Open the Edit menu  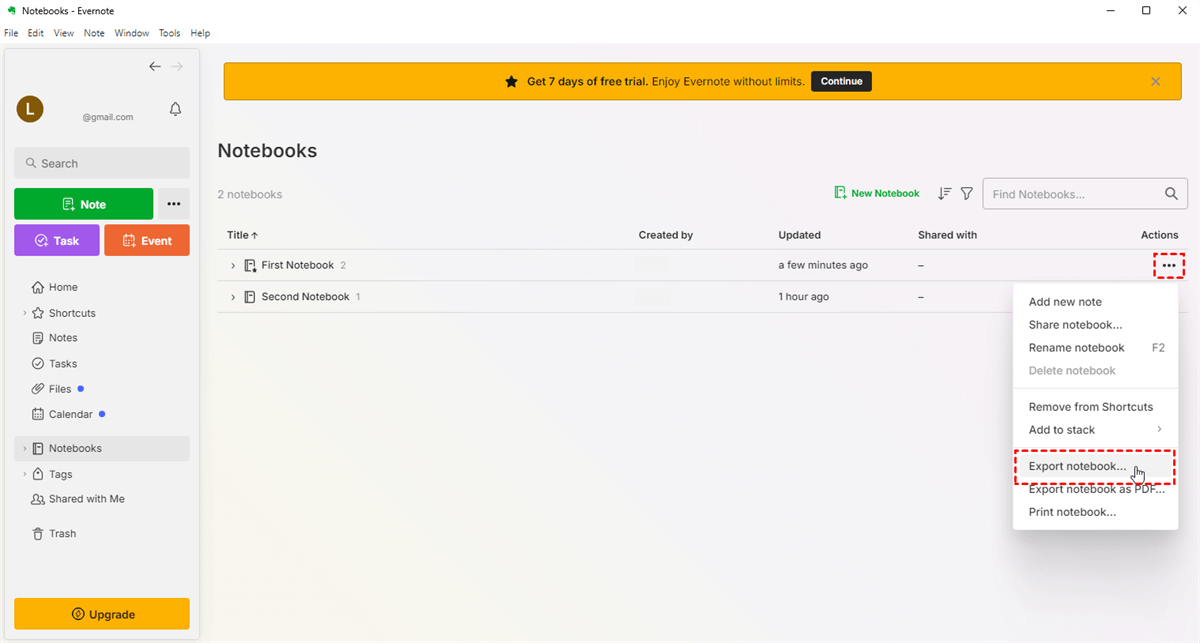[36, 33]
